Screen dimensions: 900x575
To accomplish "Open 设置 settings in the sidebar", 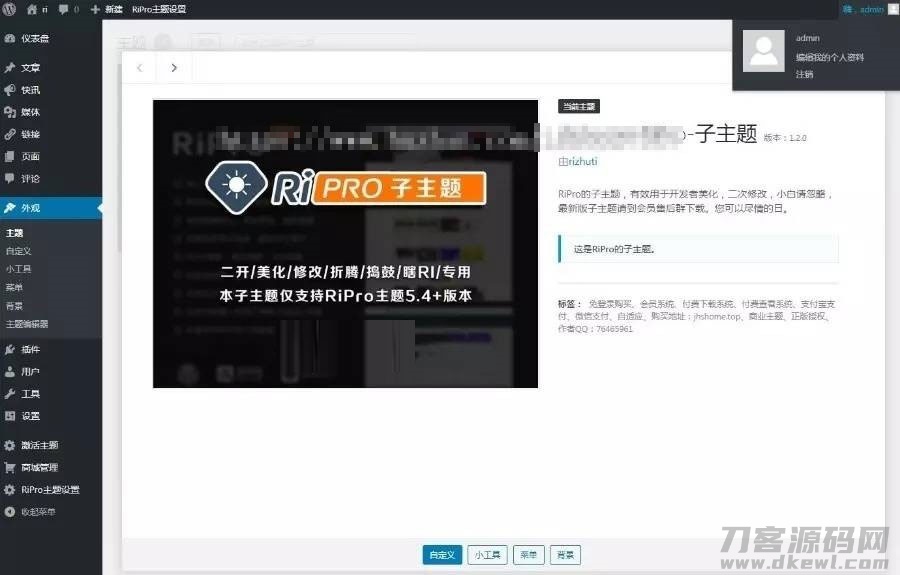I will click(30, 416).
